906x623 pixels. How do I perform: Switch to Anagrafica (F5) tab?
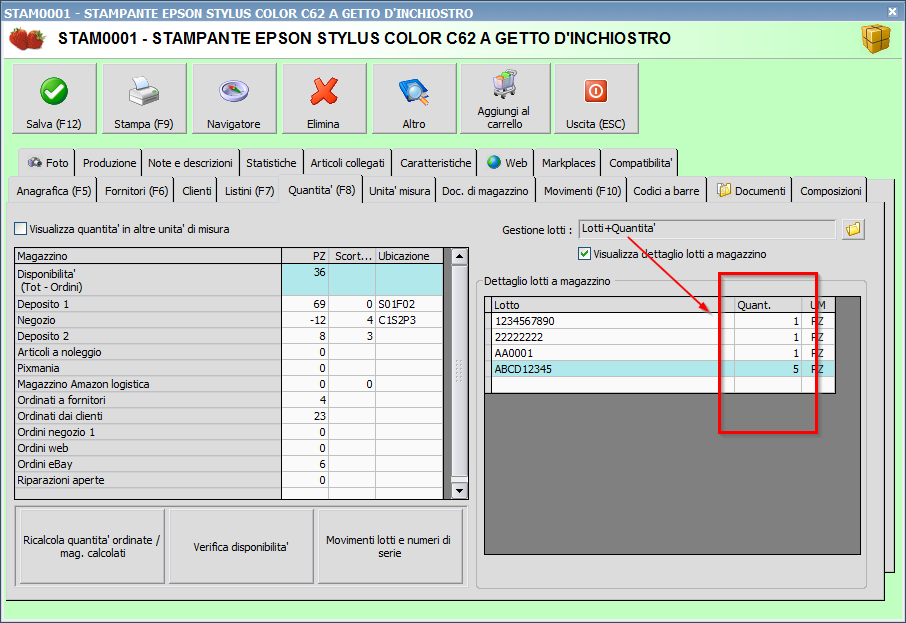[54, 191]
